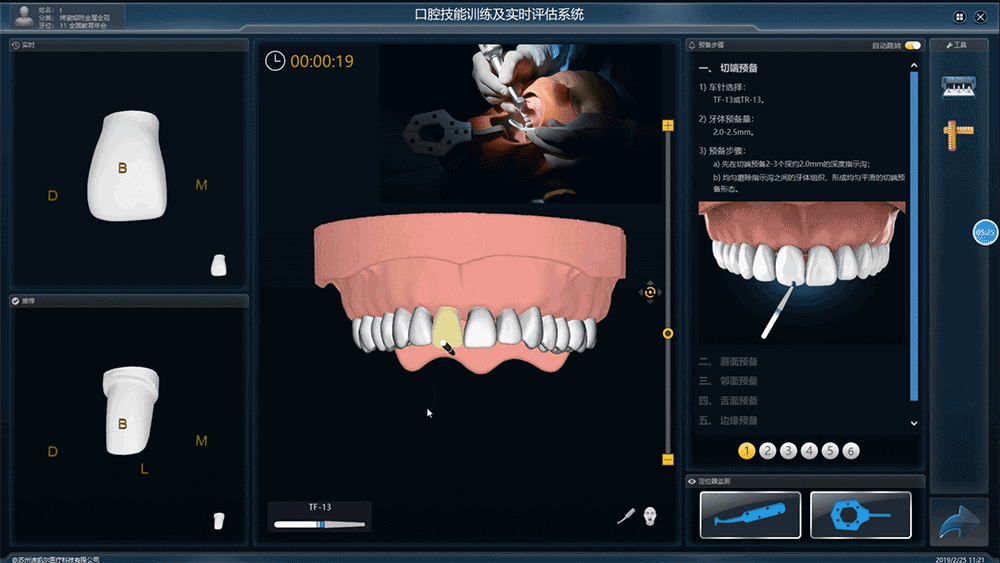This screenshot has width=1000, height=563.
Task: Select the blue handpiece locator thumbnail
Action: tap(750, 515)
